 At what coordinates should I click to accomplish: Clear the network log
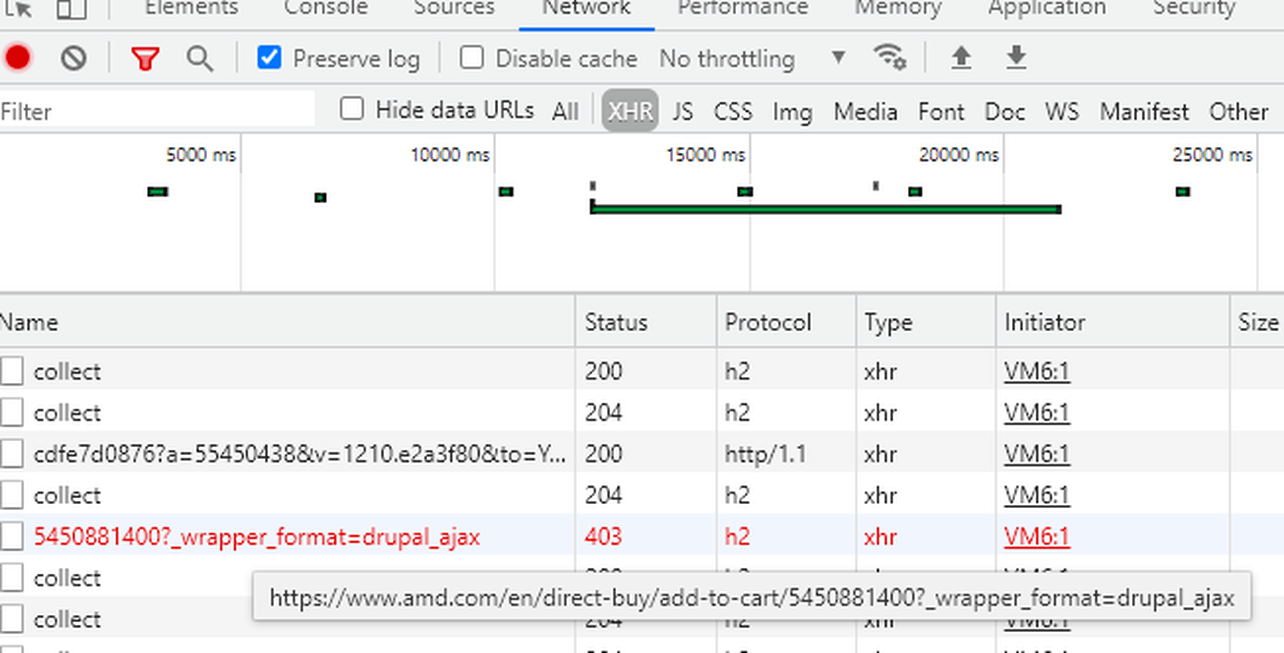(x=73, y=59)
